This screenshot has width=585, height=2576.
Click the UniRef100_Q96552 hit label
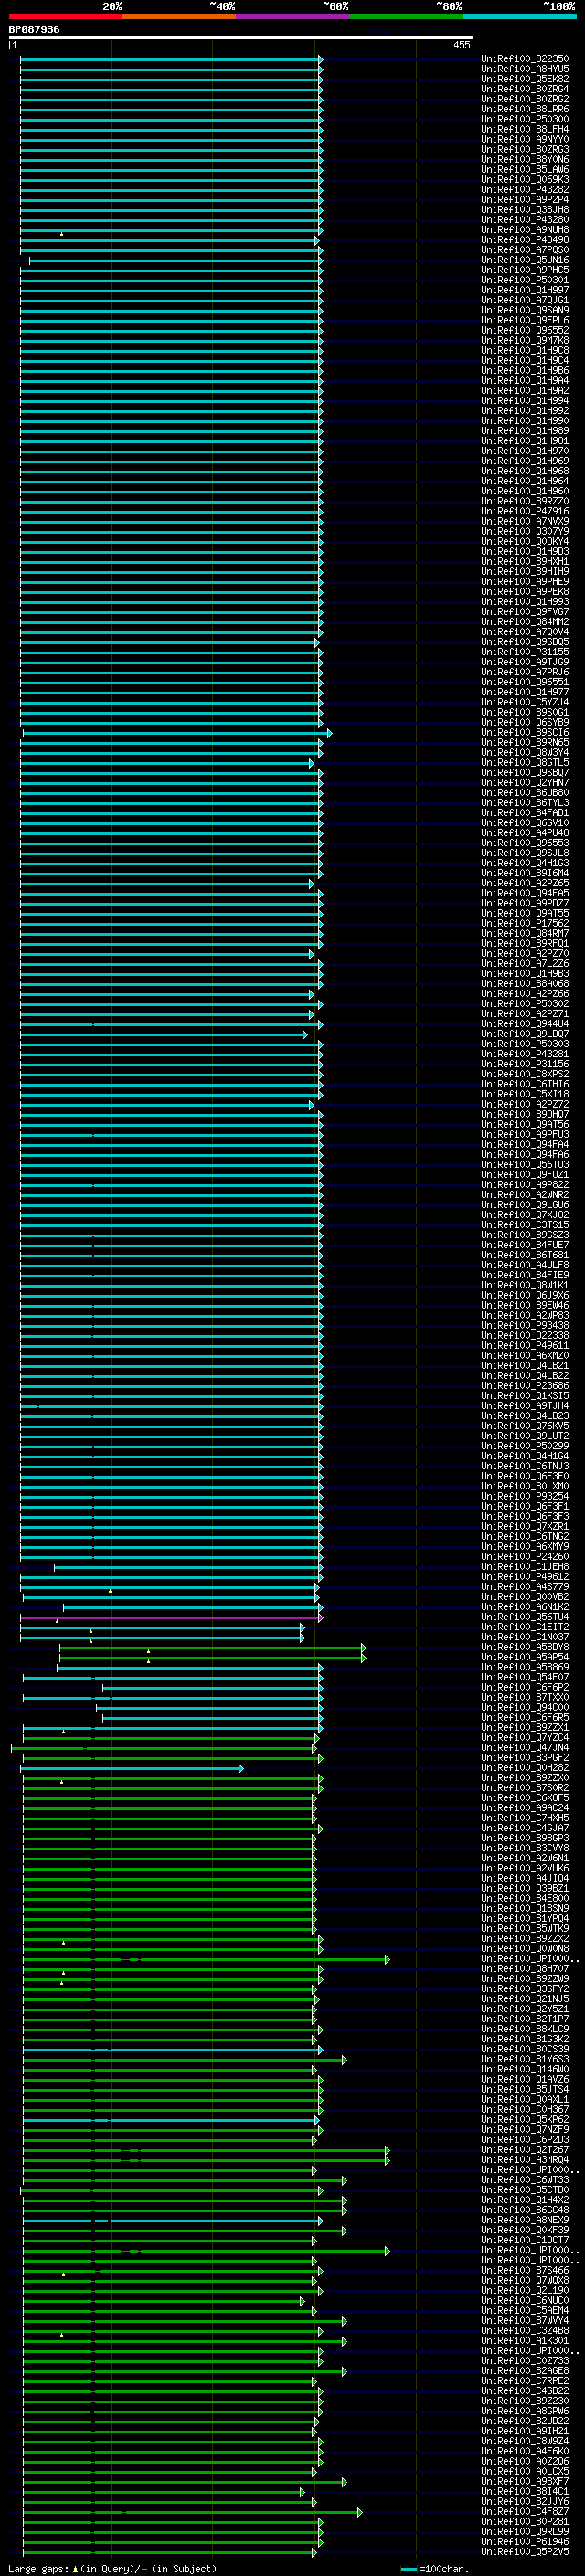click(x=525, y=330)
